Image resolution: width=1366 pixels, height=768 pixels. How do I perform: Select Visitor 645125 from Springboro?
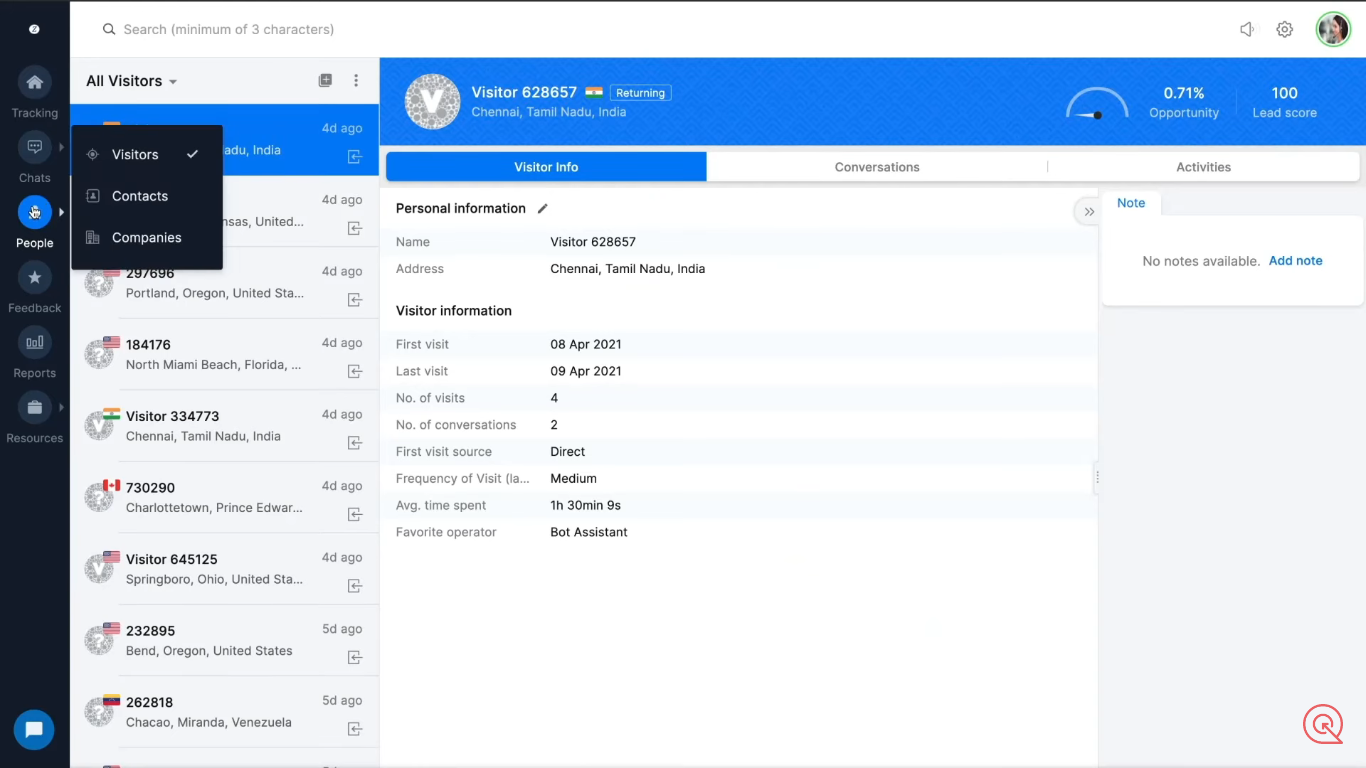point(224,569)
